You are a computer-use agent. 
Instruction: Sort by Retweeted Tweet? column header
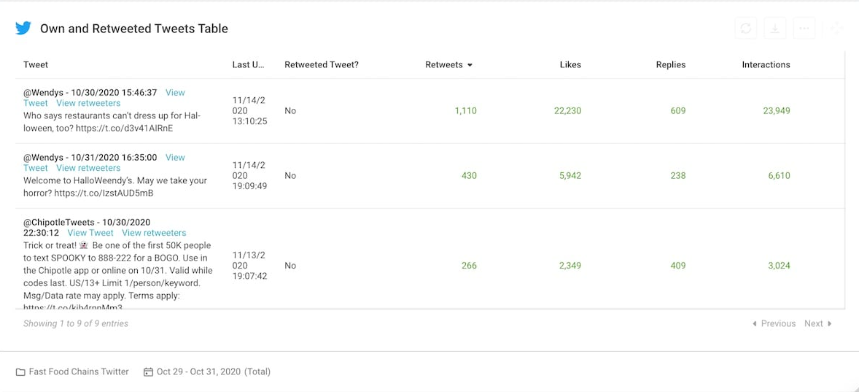(x=322, y=65)
